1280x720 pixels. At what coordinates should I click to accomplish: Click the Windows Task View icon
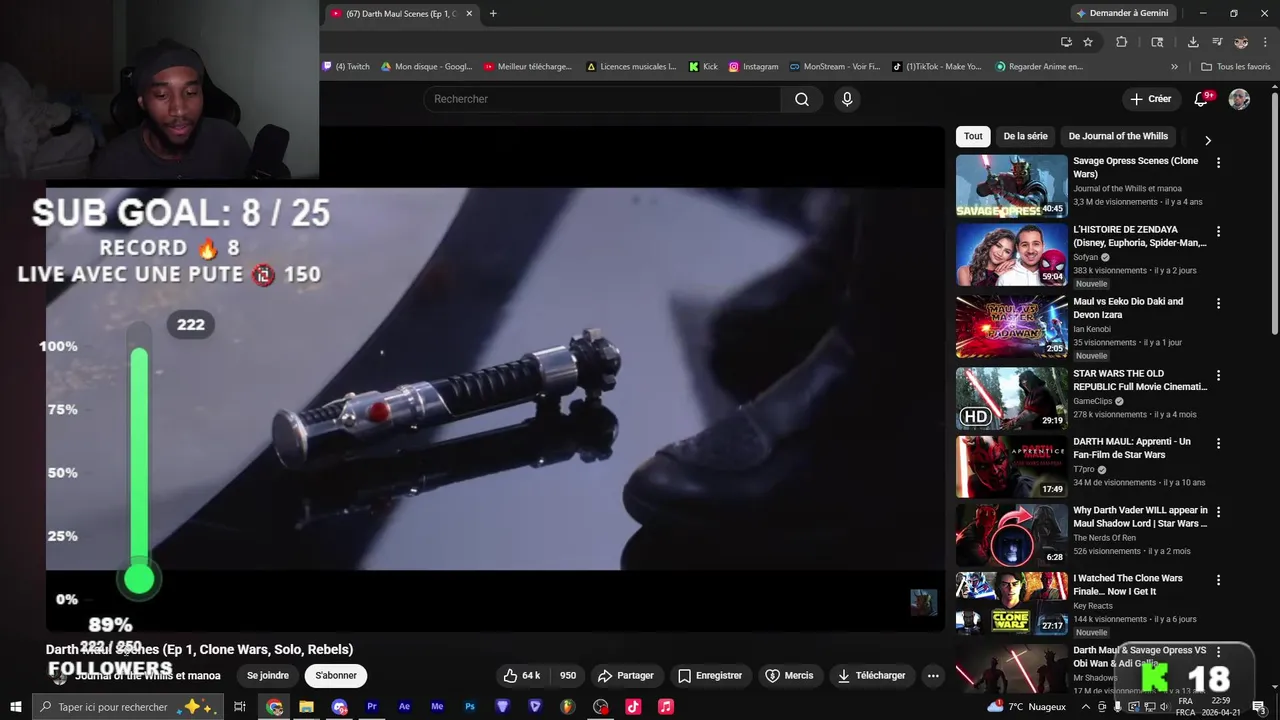[x=240, y=707]
